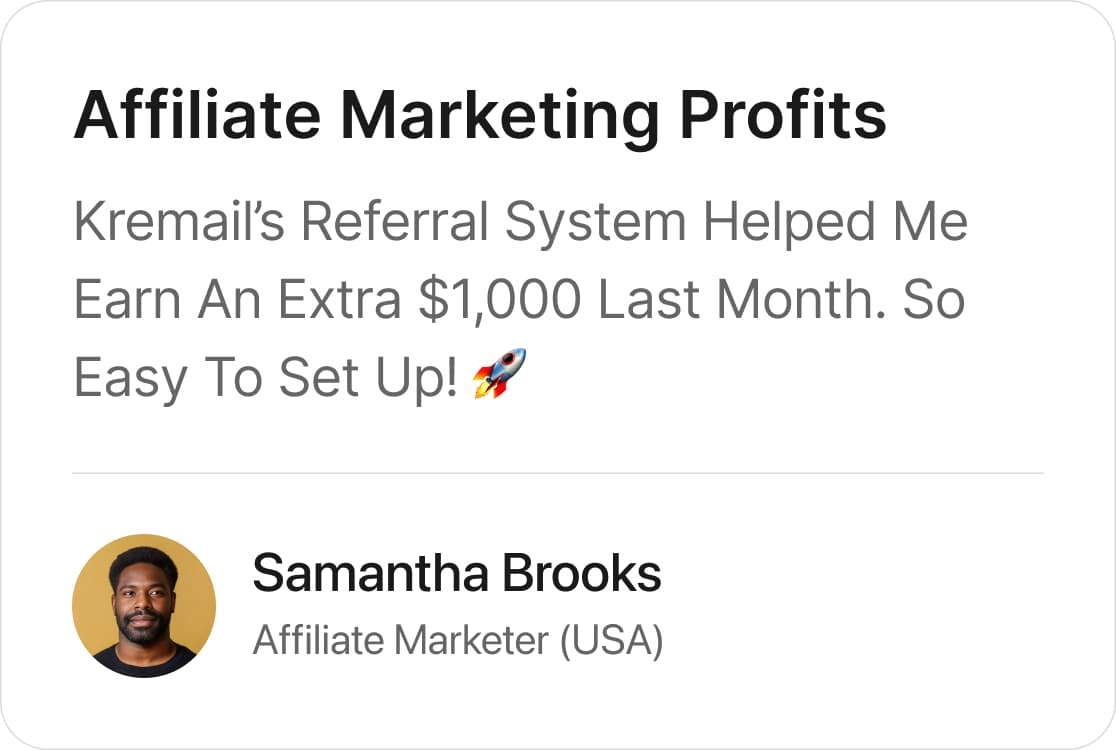Click the word "Affiliate" in the heading
Image resolution: width=1116 pixels, height=750 pixels.
198,115
